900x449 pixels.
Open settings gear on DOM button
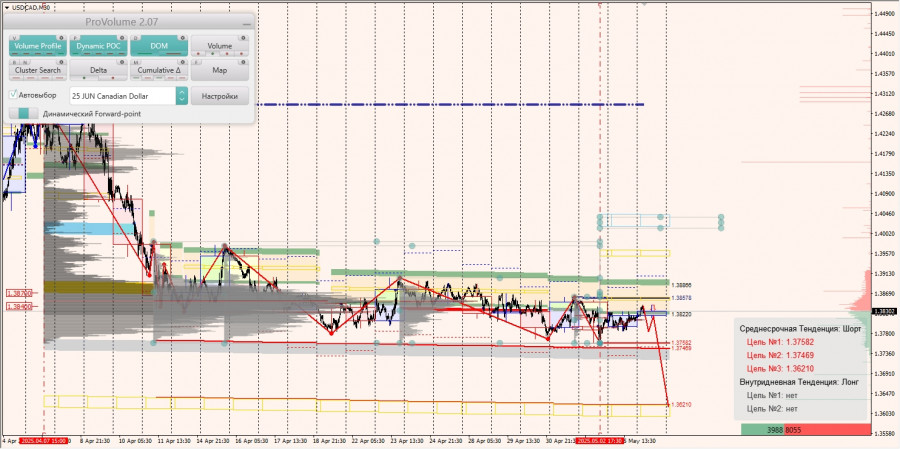[x=184, y=38]
